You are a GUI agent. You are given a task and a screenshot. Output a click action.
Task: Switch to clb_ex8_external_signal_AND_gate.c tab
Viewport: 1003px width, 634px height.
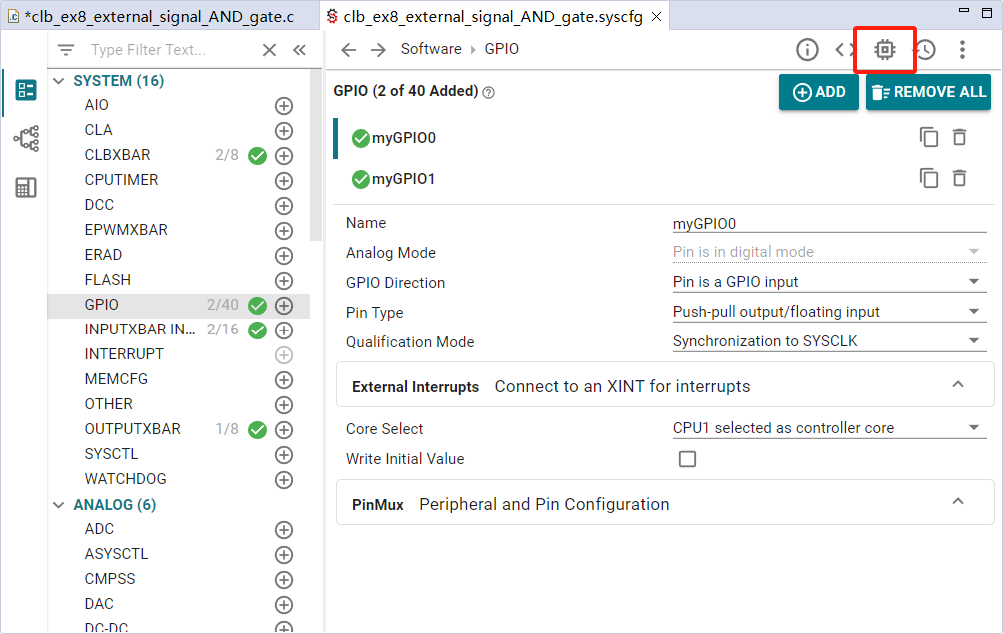pyautogui.click(x=158, y=16)
